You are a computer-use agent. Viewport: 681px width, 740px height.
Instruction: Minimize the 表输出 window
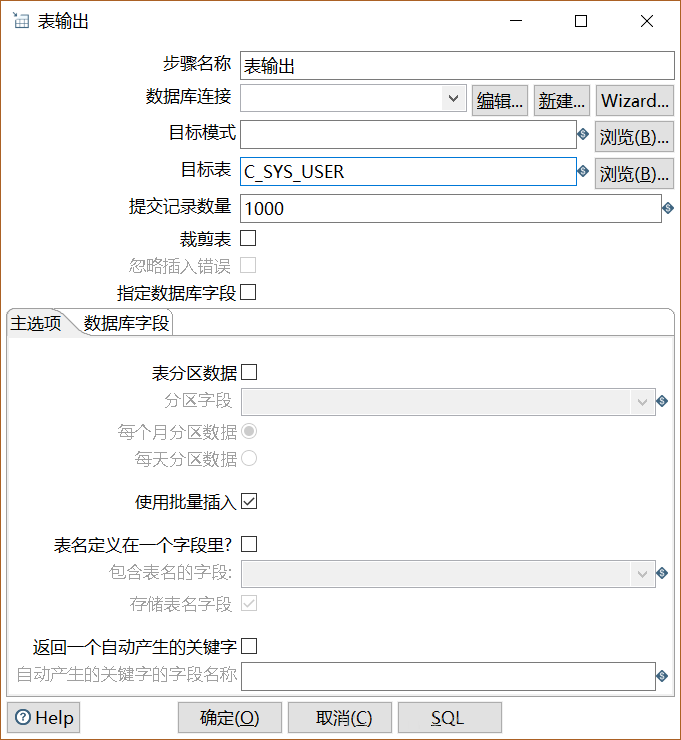coord(516,21)
